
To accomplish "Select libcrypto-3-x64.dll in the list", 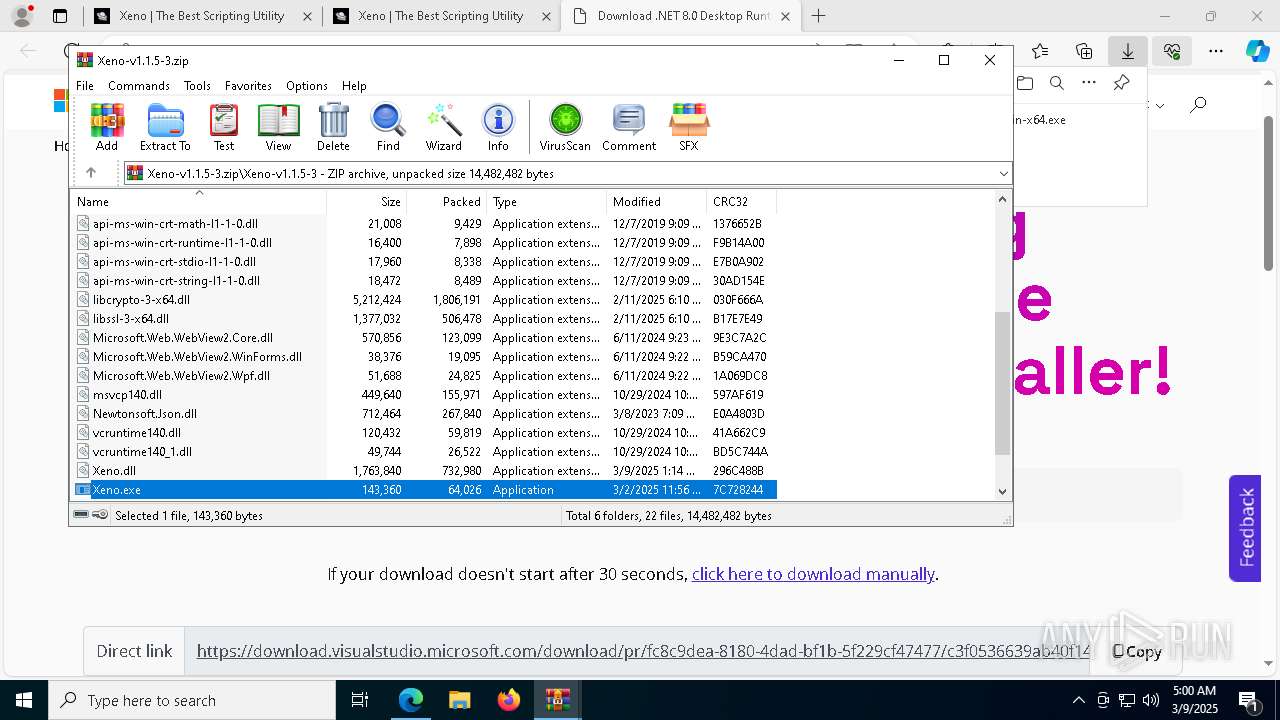I will (x=424, y=300).
